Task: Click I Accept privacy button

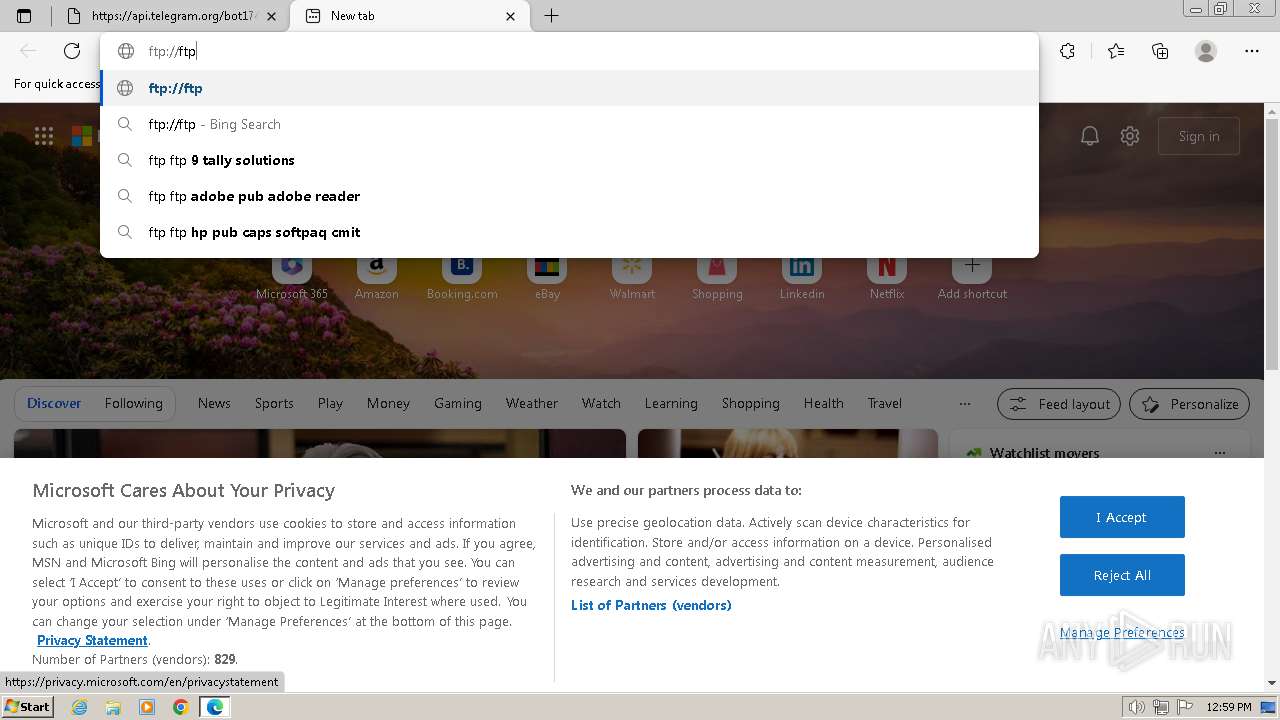Action: click(x=1122, y=517)
